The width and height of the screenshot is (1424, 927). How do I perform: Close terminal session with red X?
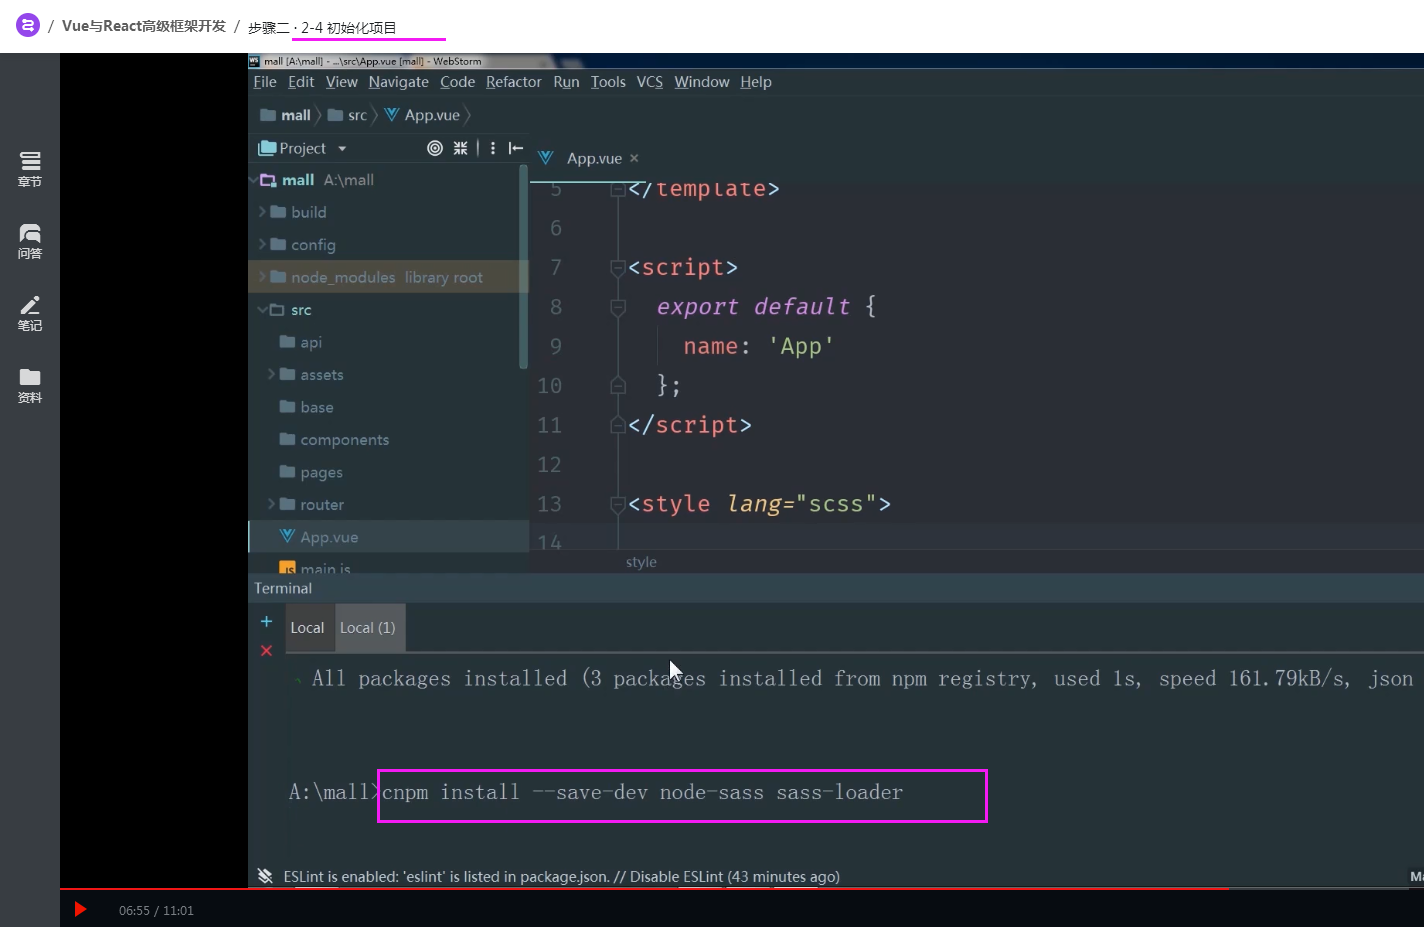(x=266, y=651)
